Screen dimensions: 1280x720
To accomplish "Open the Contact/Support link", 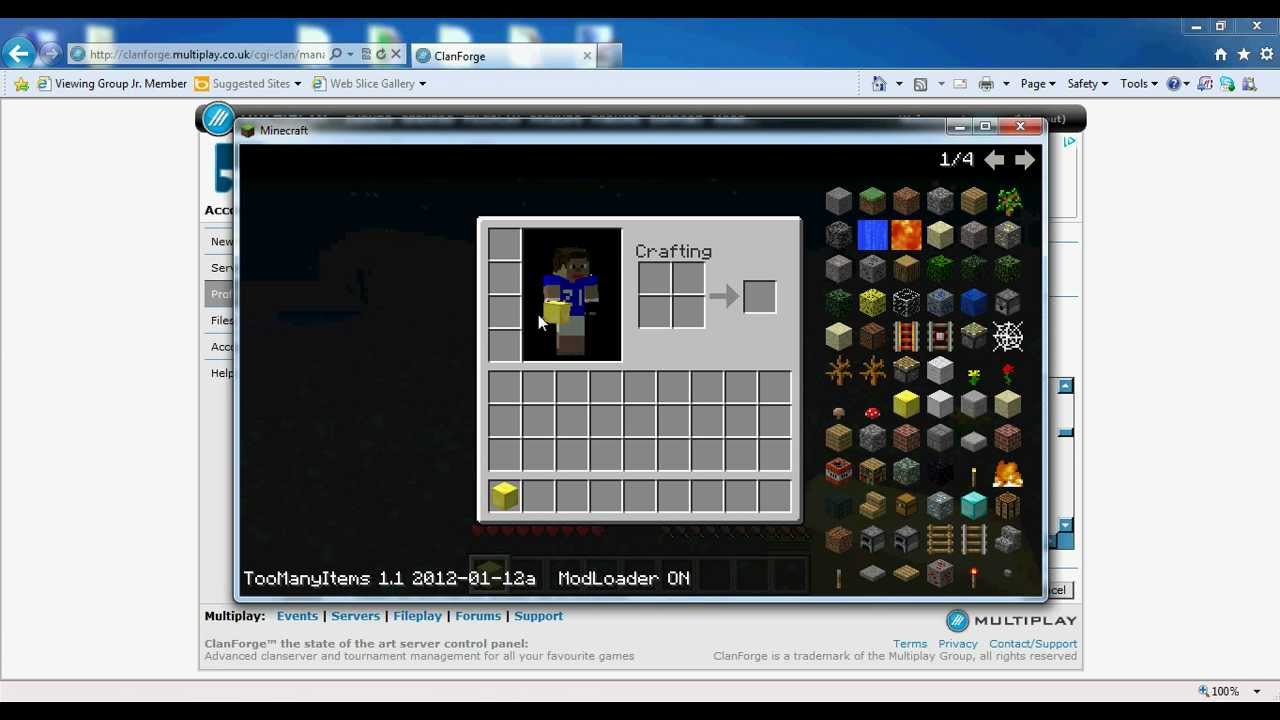I will (1033, 644).
